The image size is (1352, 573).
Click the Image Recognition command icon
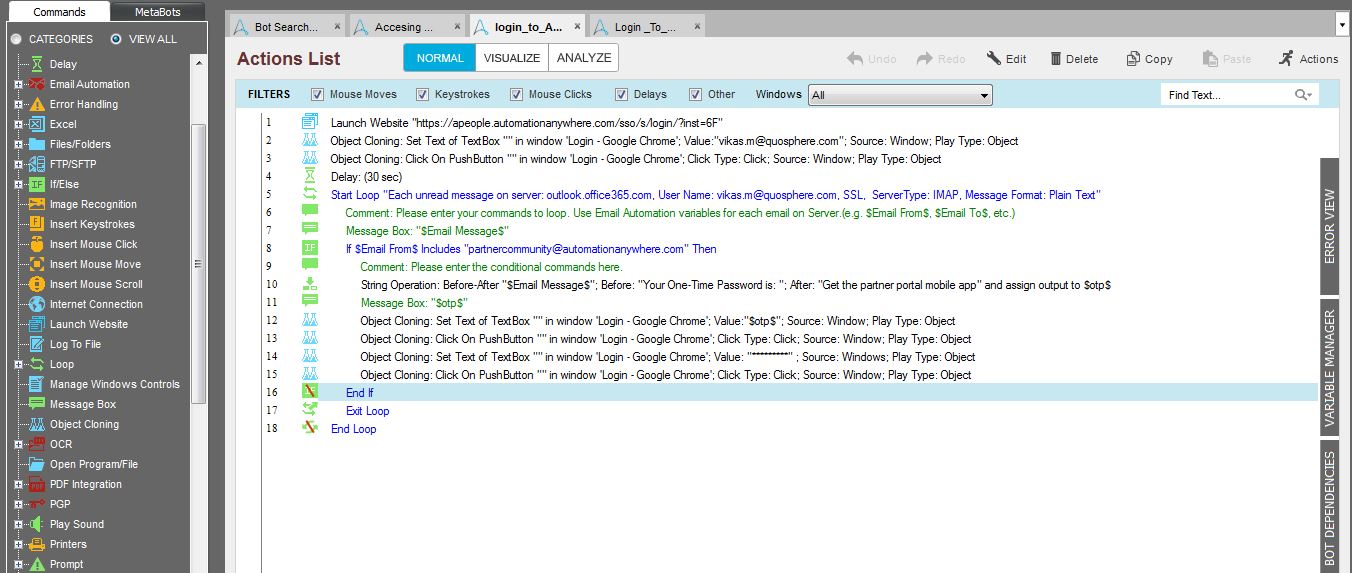(37, 204)
